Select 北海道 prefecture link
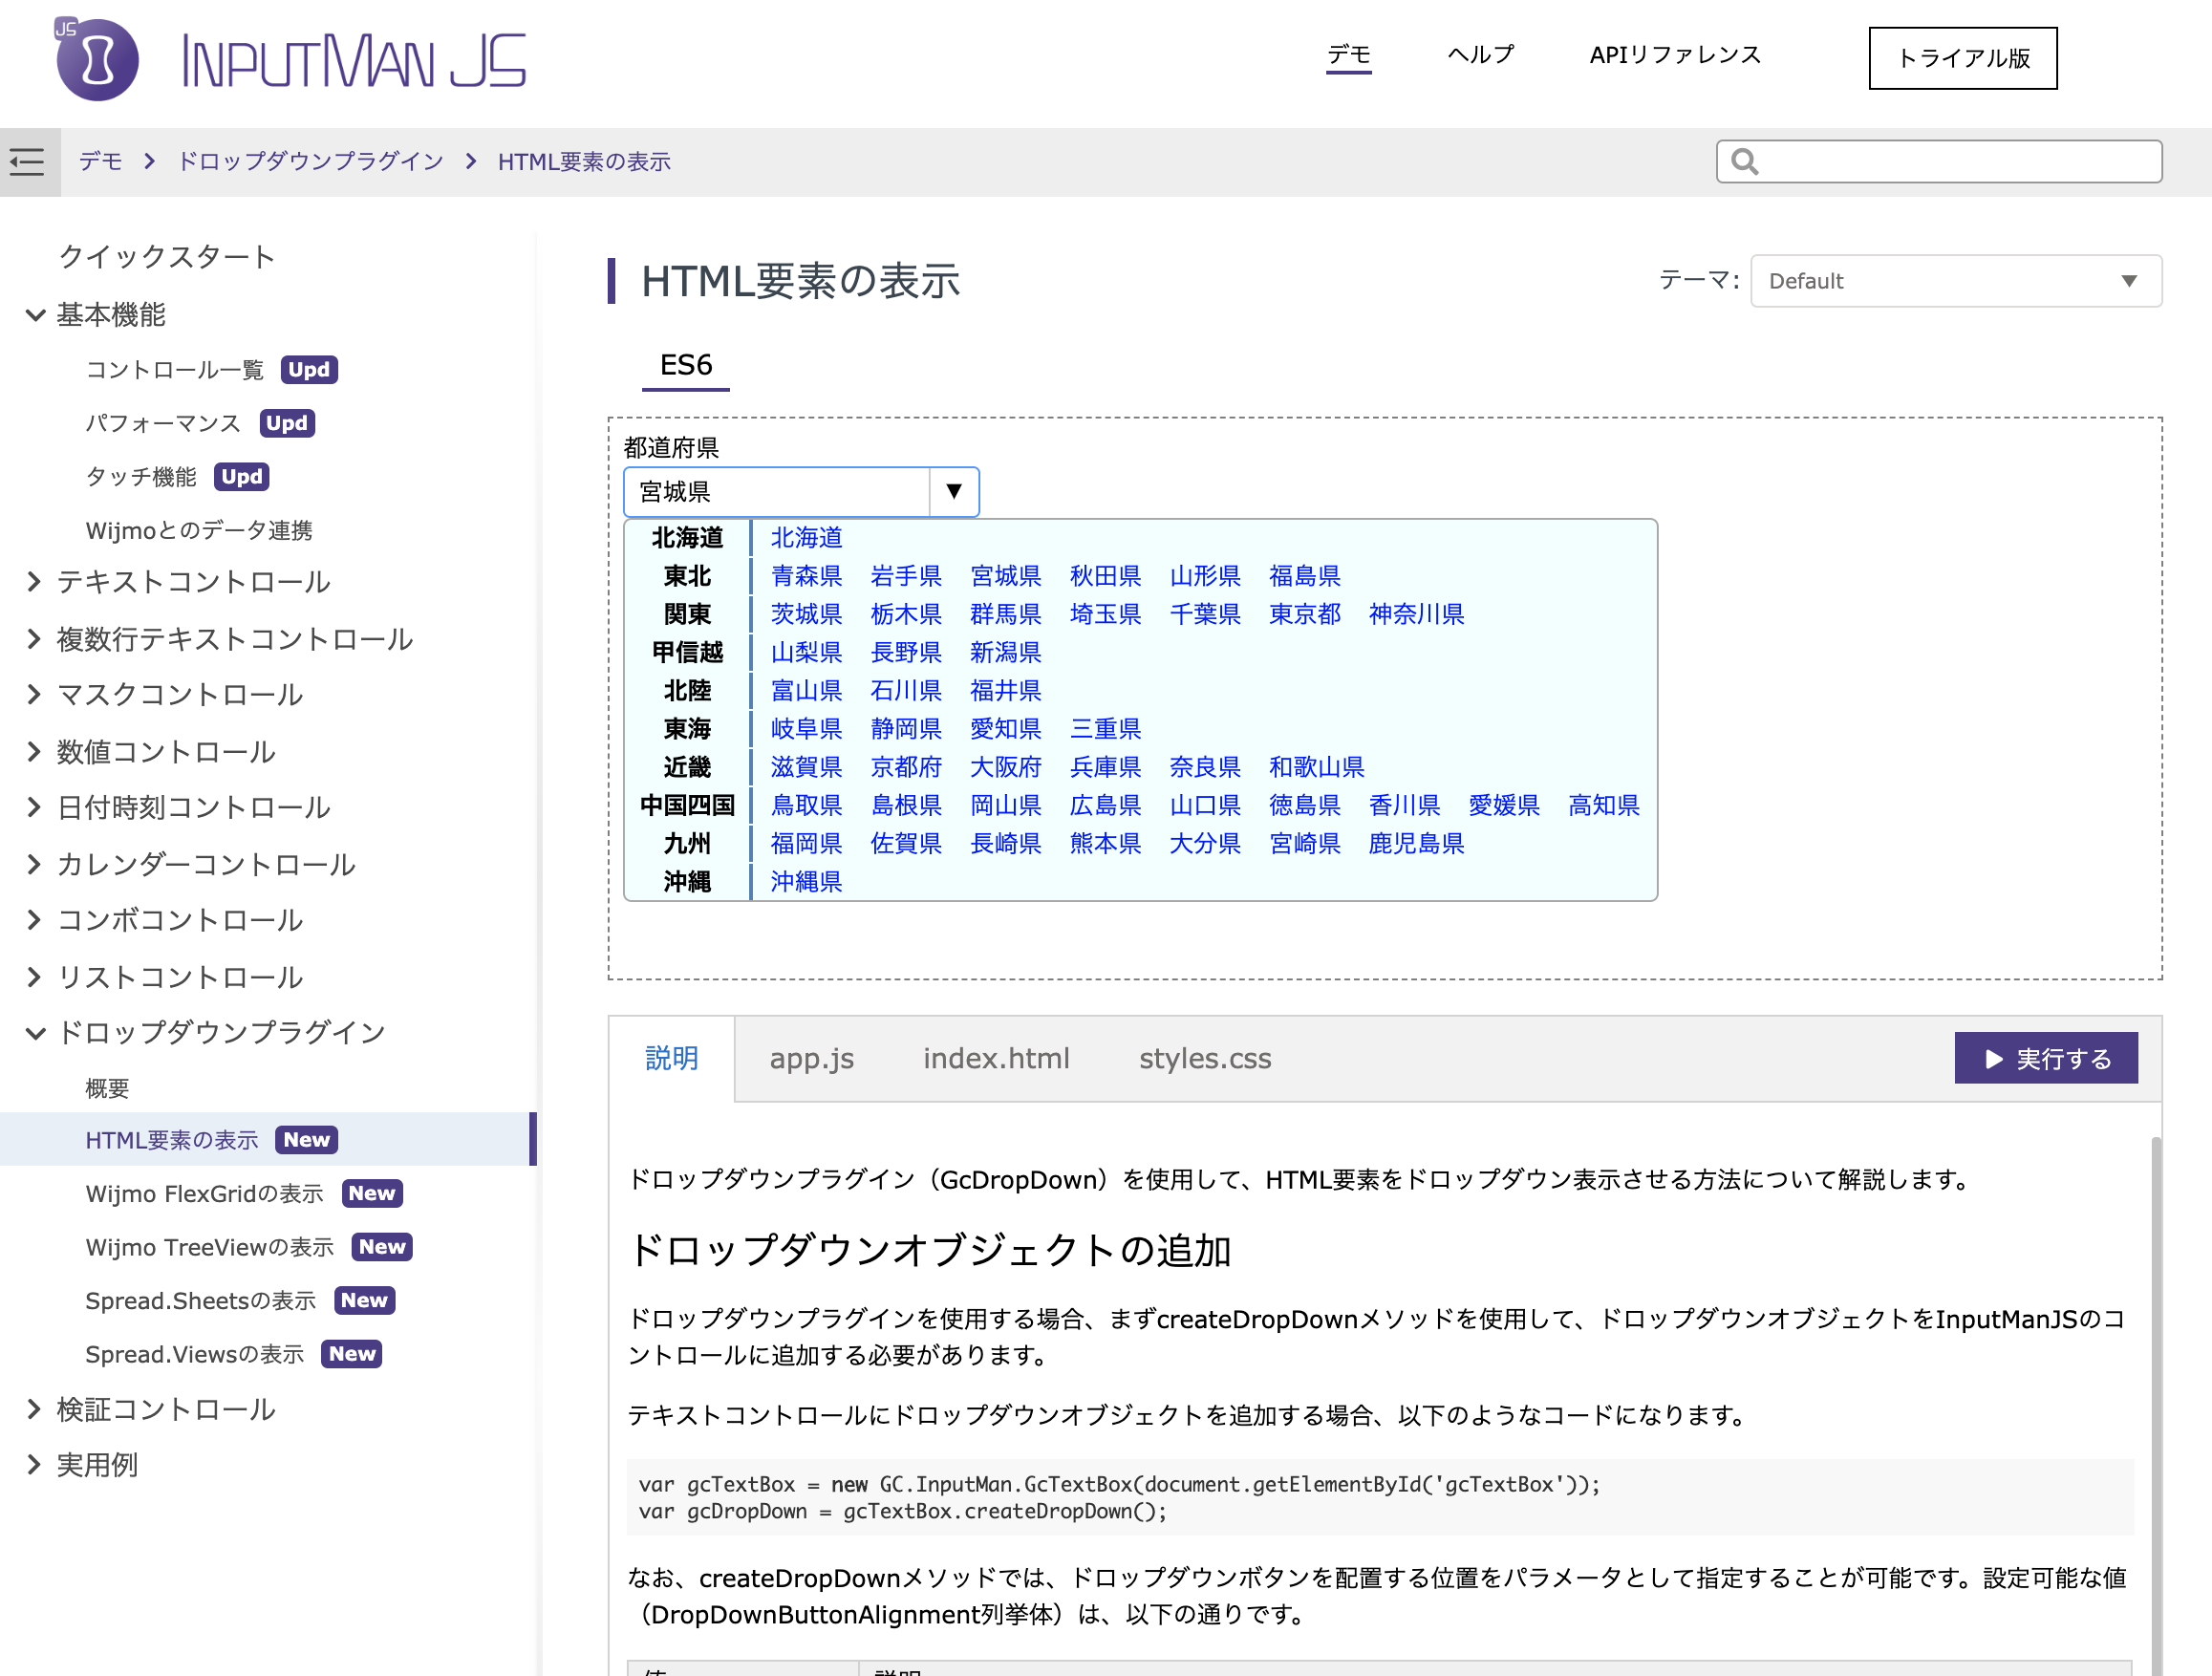 point(806,538)
